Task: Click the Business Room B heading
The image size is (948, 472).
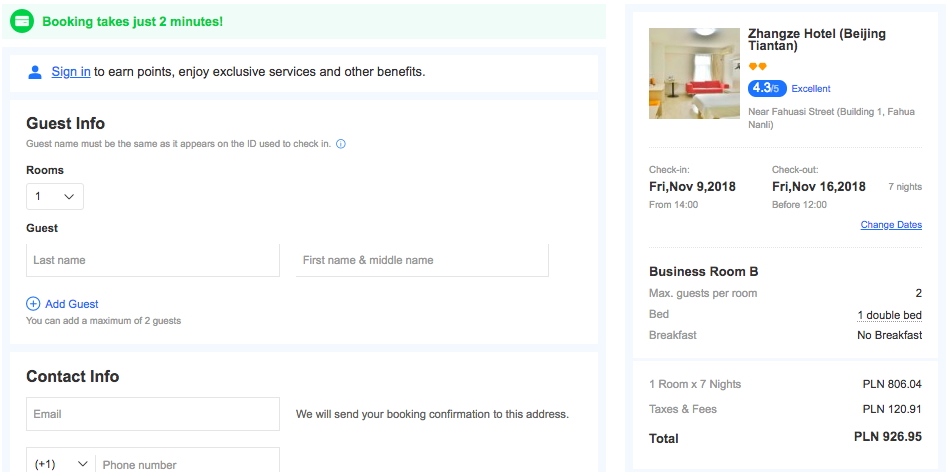Action: pyautogui.click(x=704, y=272)
